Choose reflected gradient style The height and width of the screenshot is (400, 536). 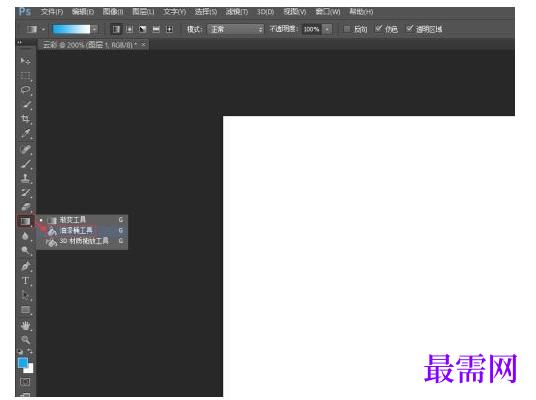click(x=156, y=29)
